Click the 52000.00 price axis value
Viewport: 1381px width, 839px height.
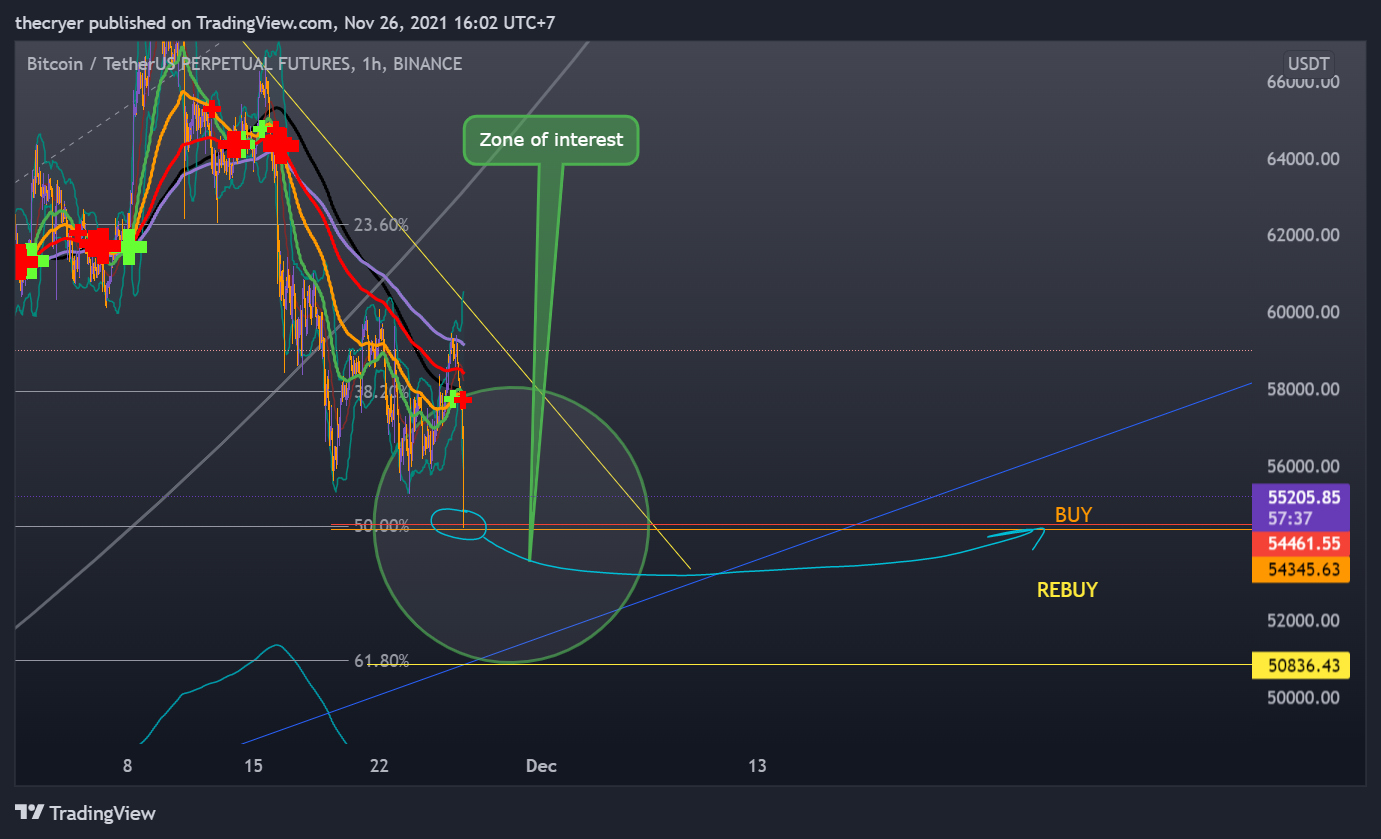tap(1302, 620)
